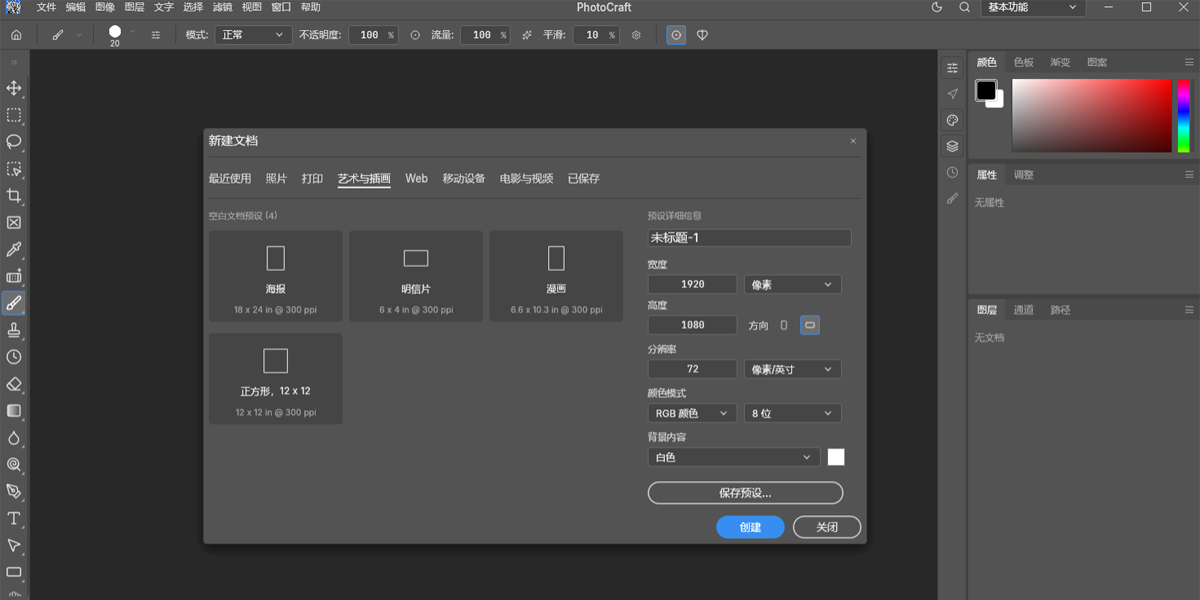Select the Path Selection tool
1200x600 pixels.
coord(14,545)
